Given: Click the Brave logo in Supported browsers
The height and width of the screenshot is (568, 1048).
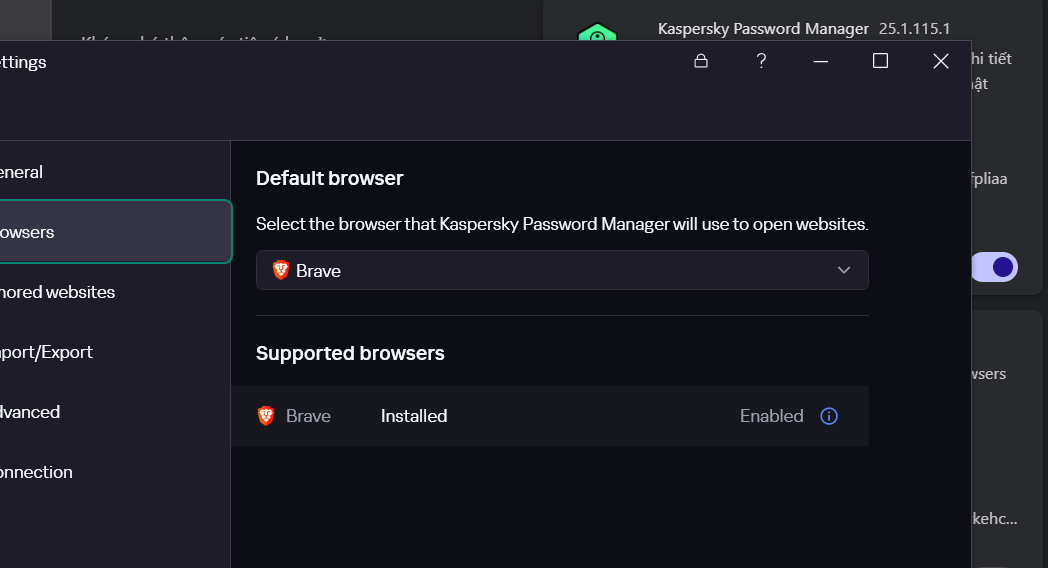Looking at the screenshot, I should coord(266,416).
